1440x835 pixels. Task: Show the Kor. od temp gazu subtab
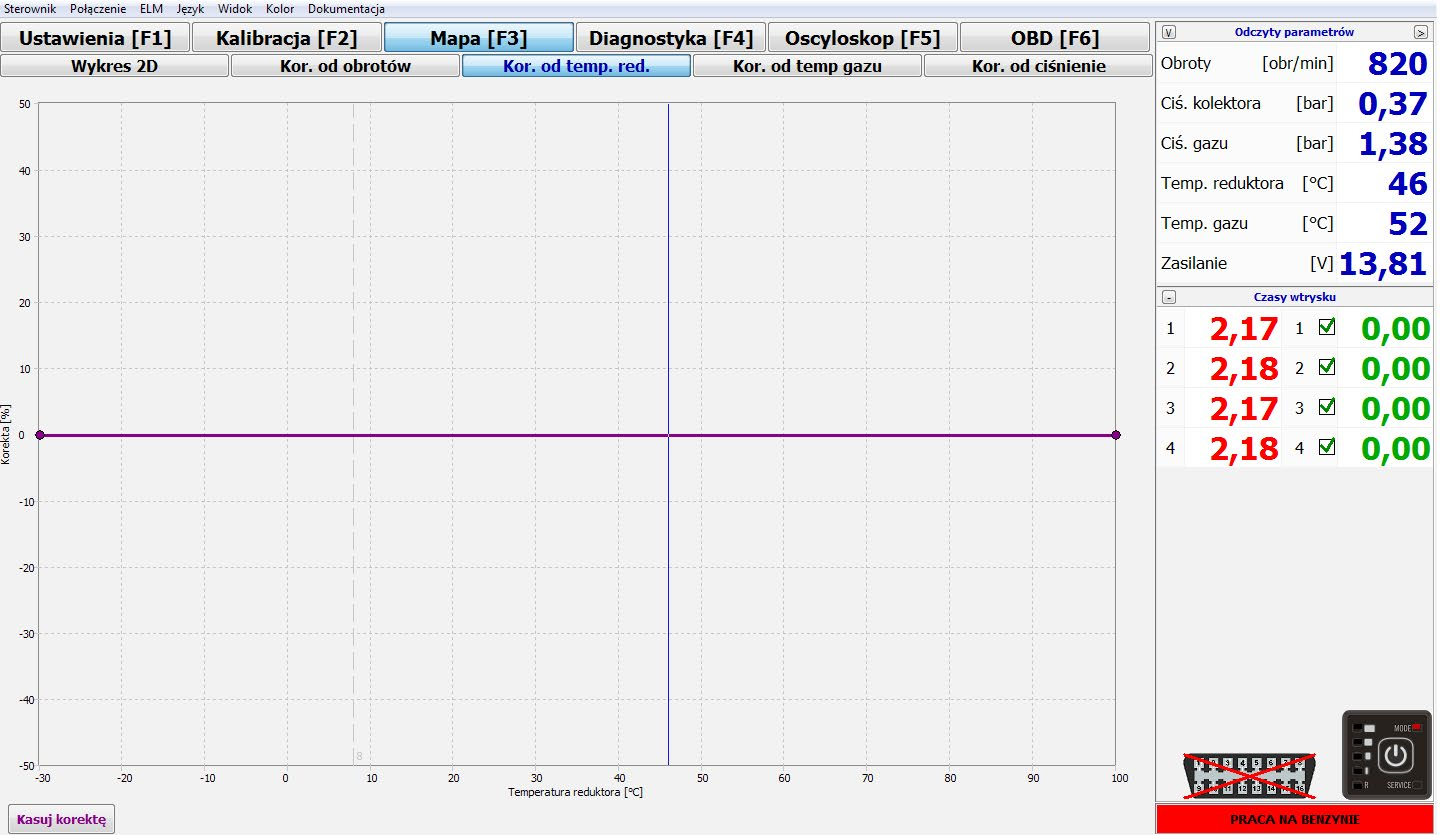[x=807, y=66]
